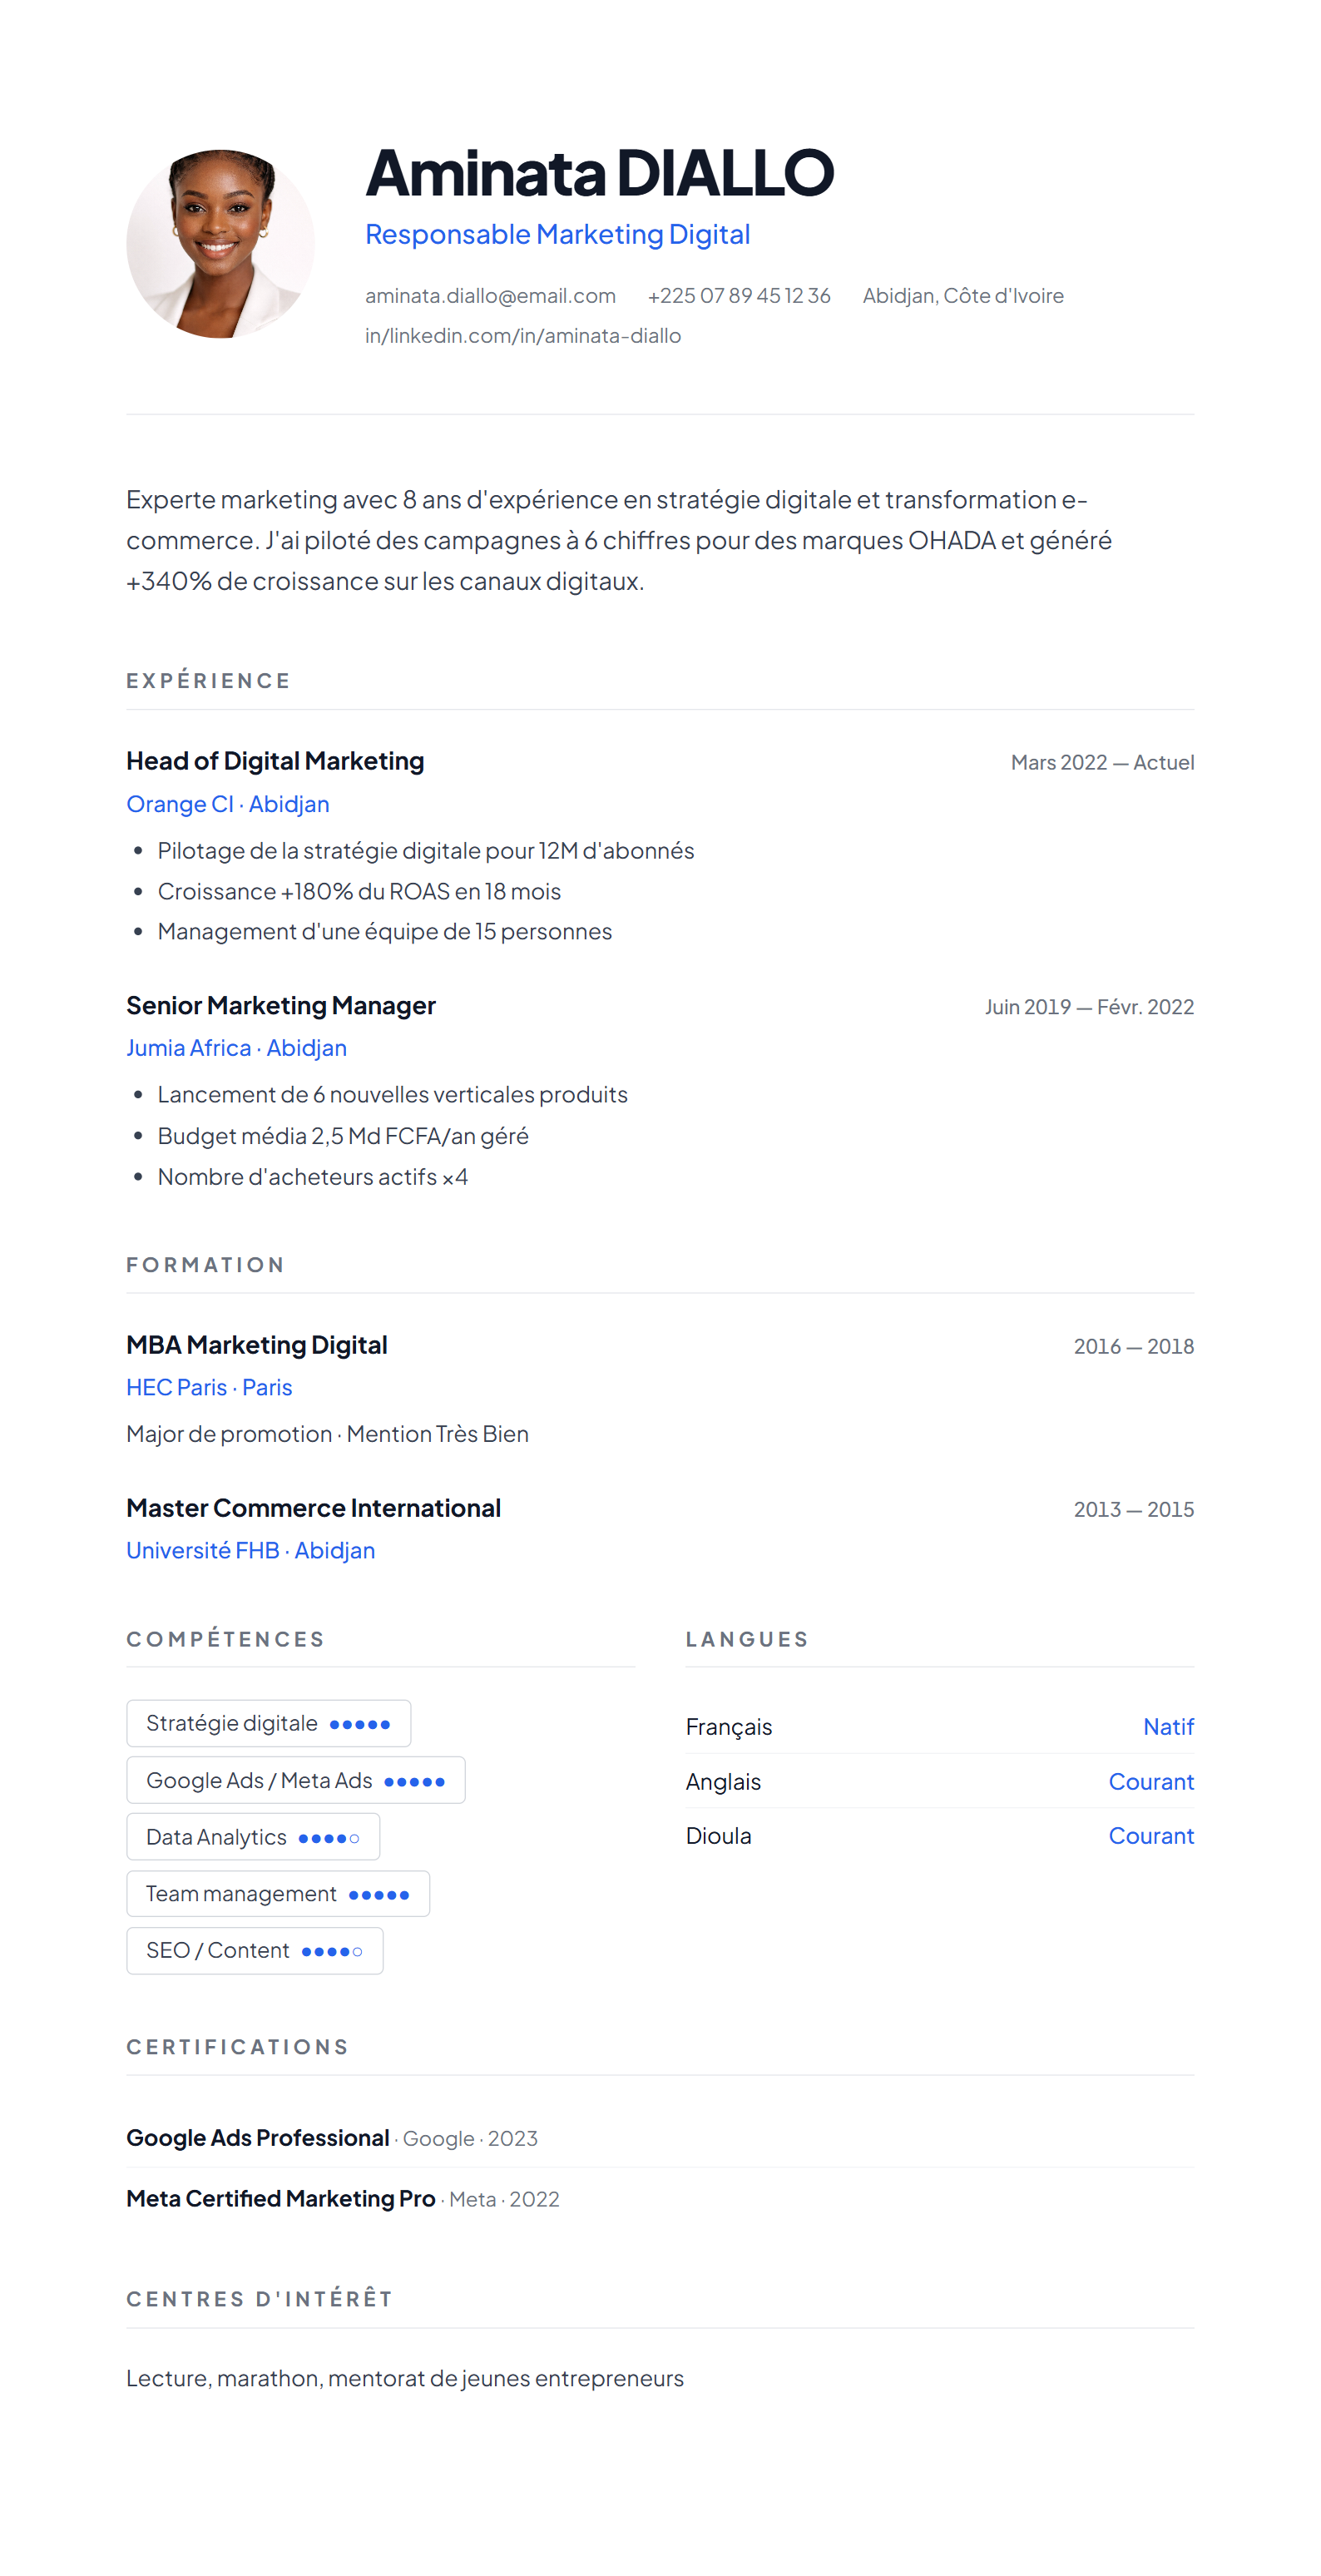Click the email address aminata.diallo@email.com
1321x2576 pixels.
[x=490, y=296]
